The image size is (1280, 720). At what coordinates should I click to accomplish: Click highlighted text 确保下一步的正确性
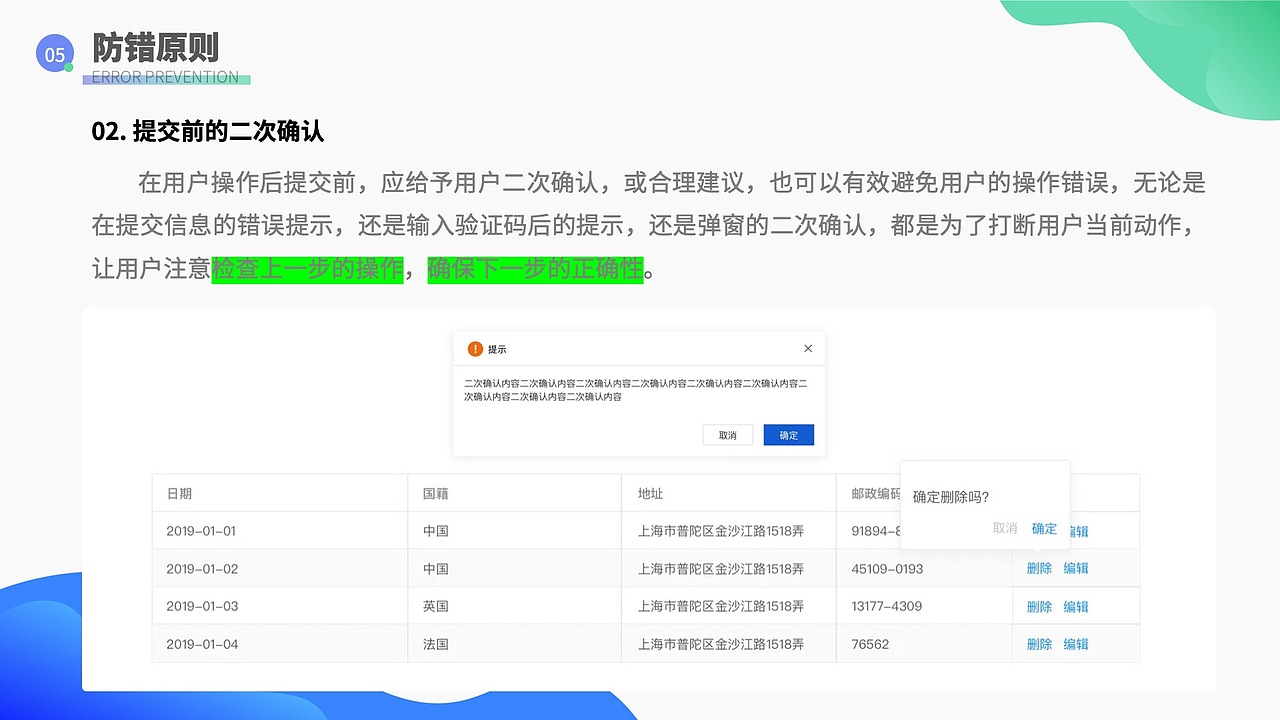pos(535,269)
